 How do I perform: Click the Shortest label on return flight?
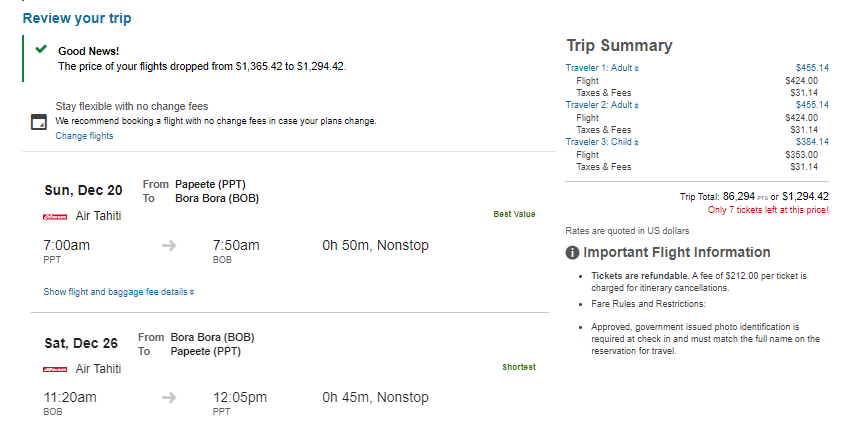(519, 367)
